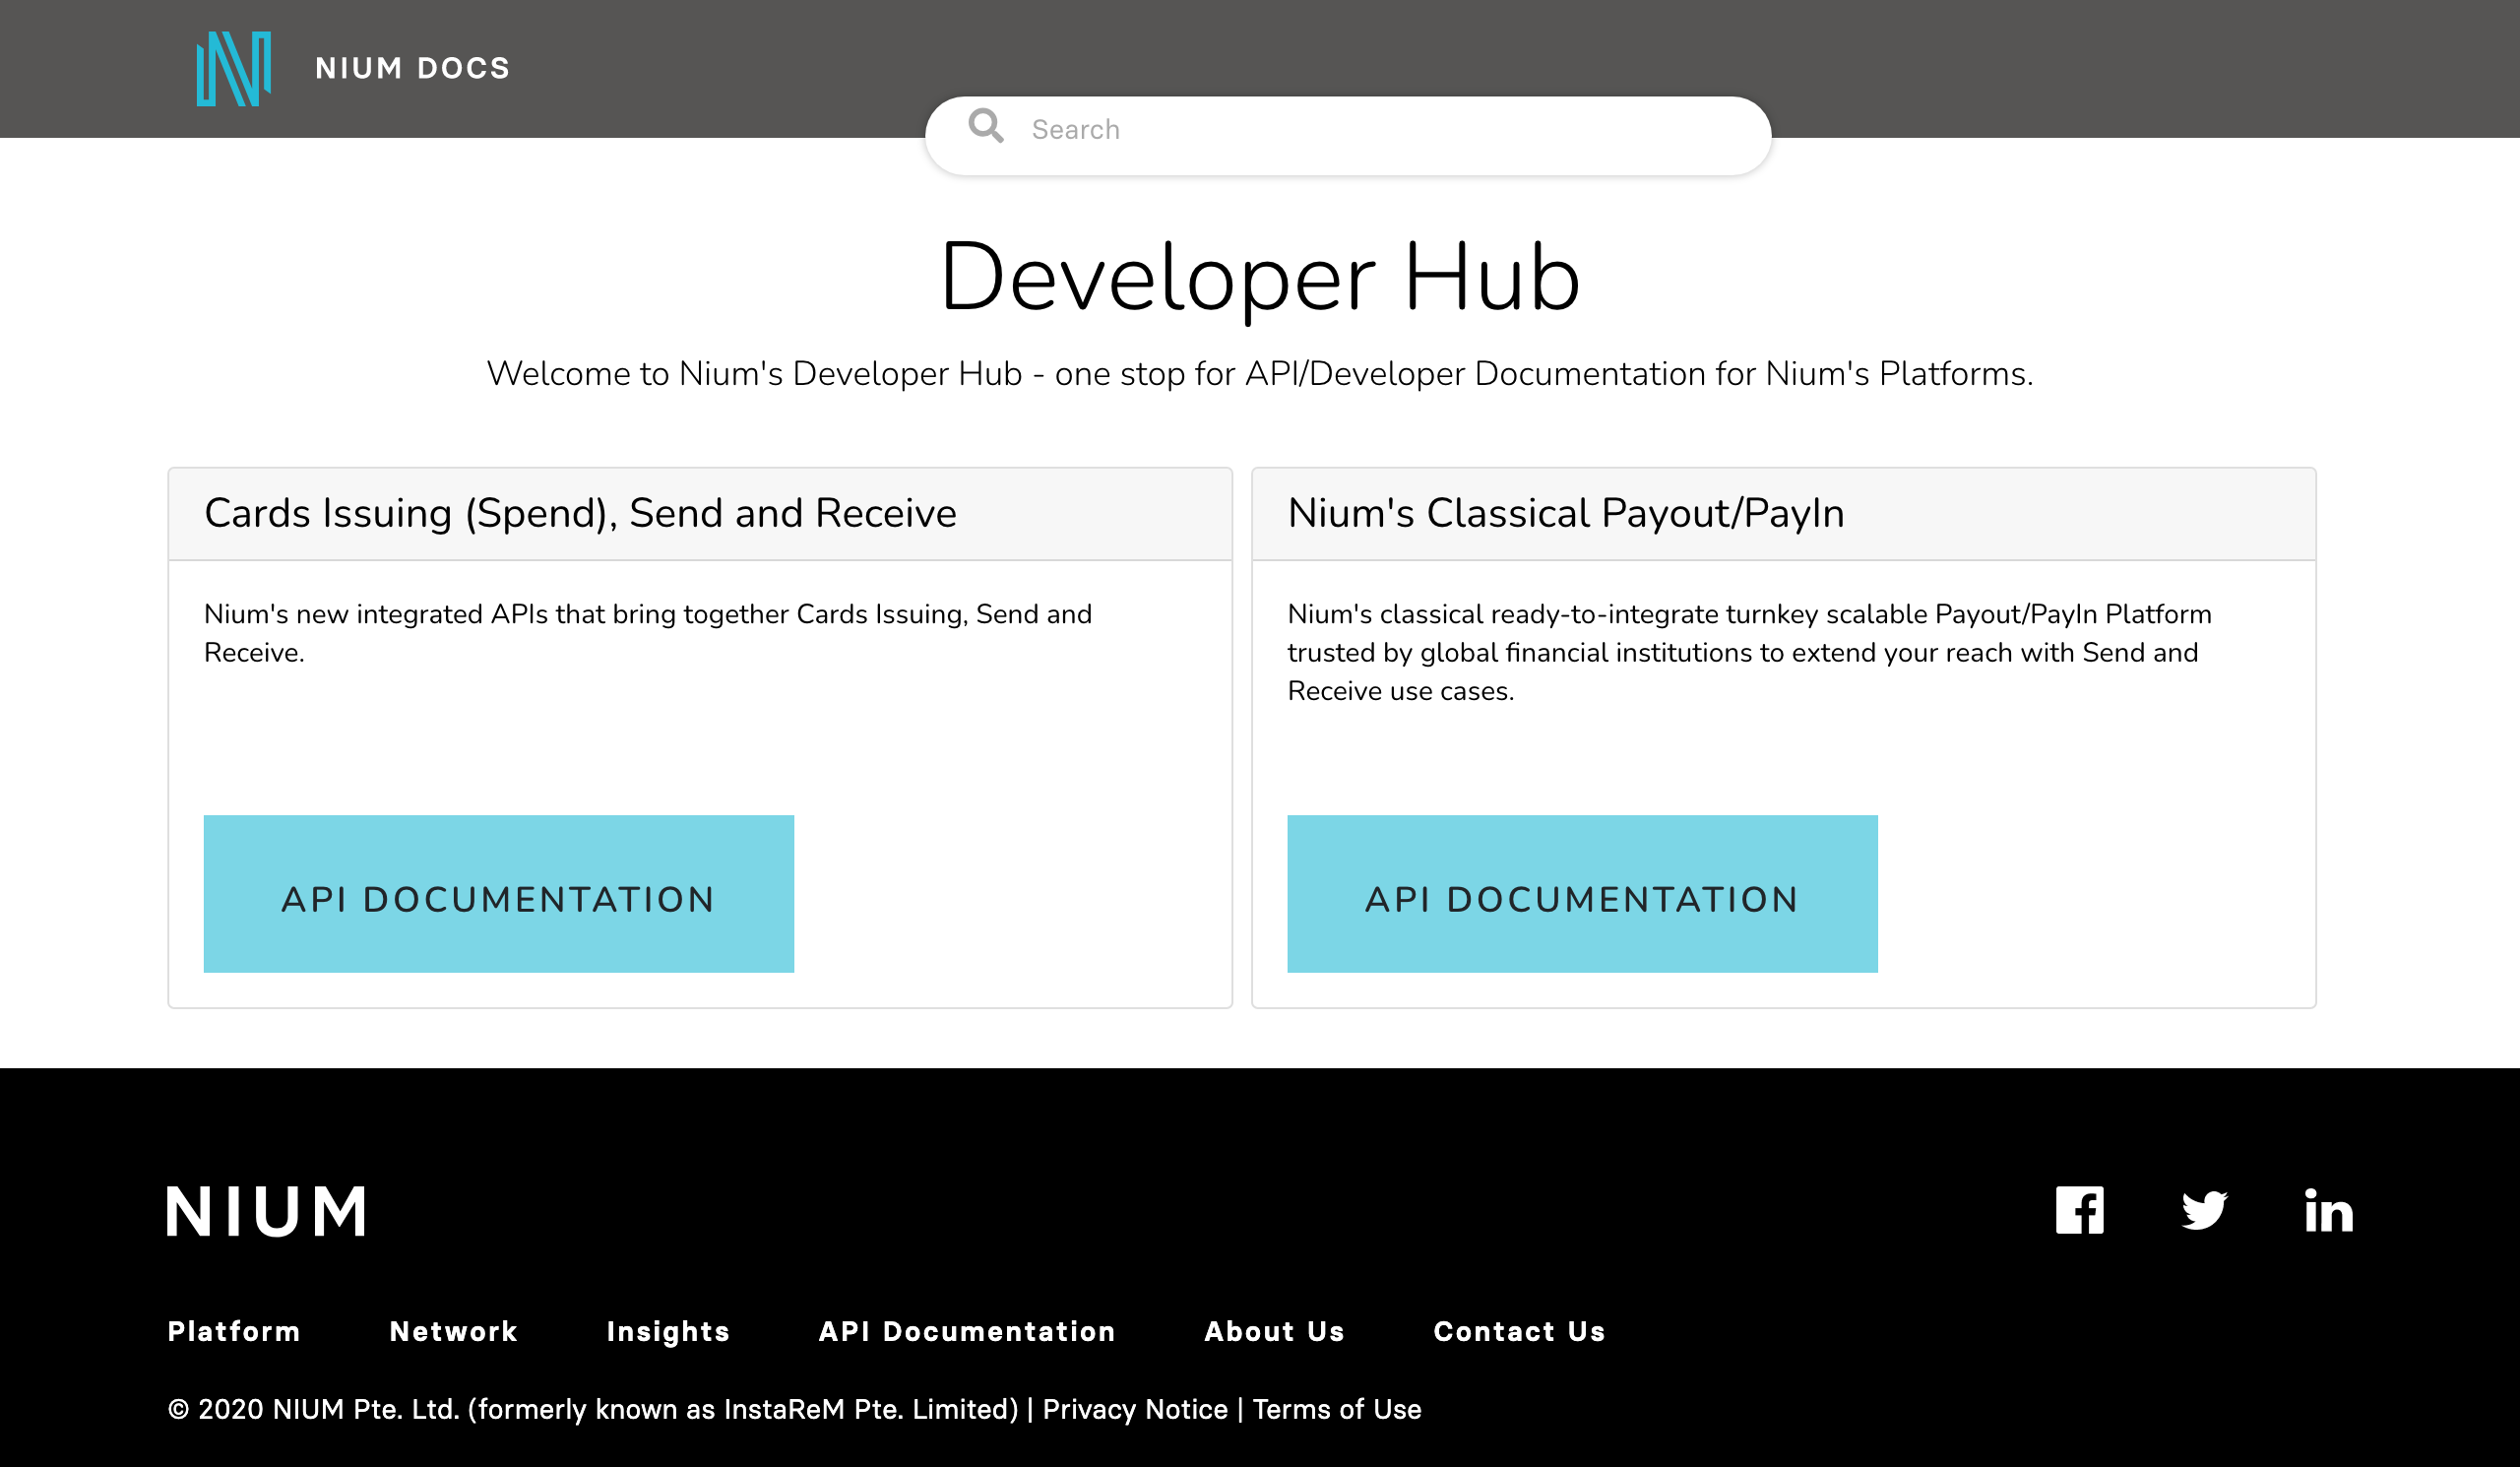Click the 2020 NIUM Pte. Ltd. copyright text
This screenshot has width=2520, height=1467.
[x=594, y=1409]
